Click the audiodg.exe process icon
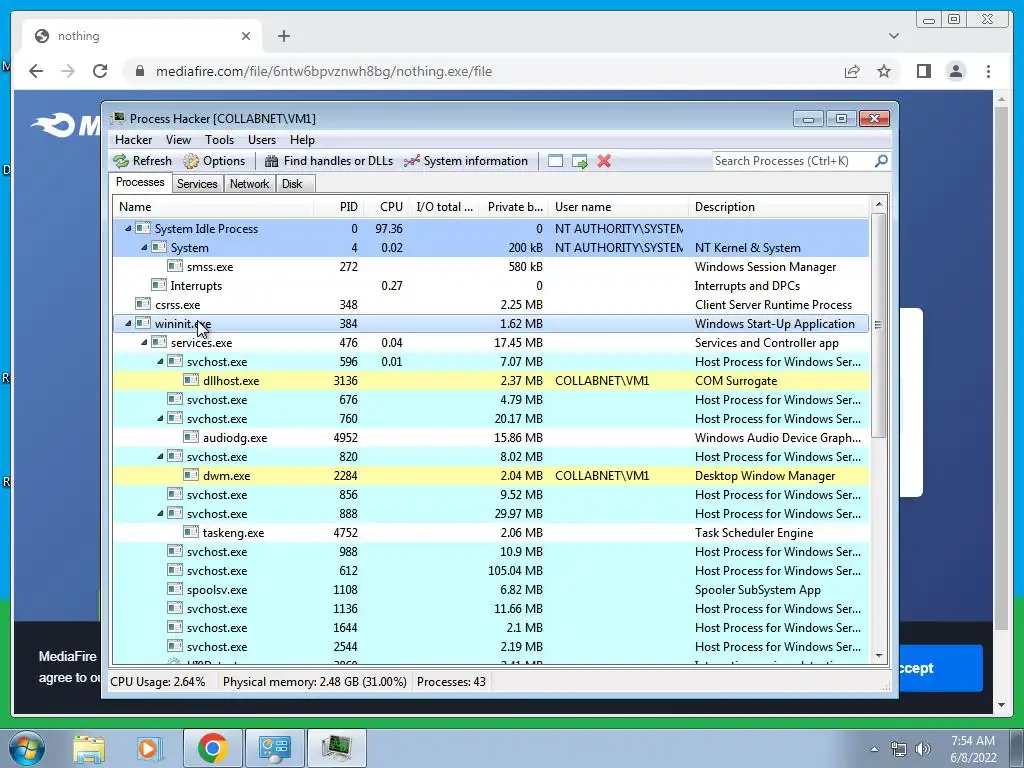 click(x=191, y=437)
